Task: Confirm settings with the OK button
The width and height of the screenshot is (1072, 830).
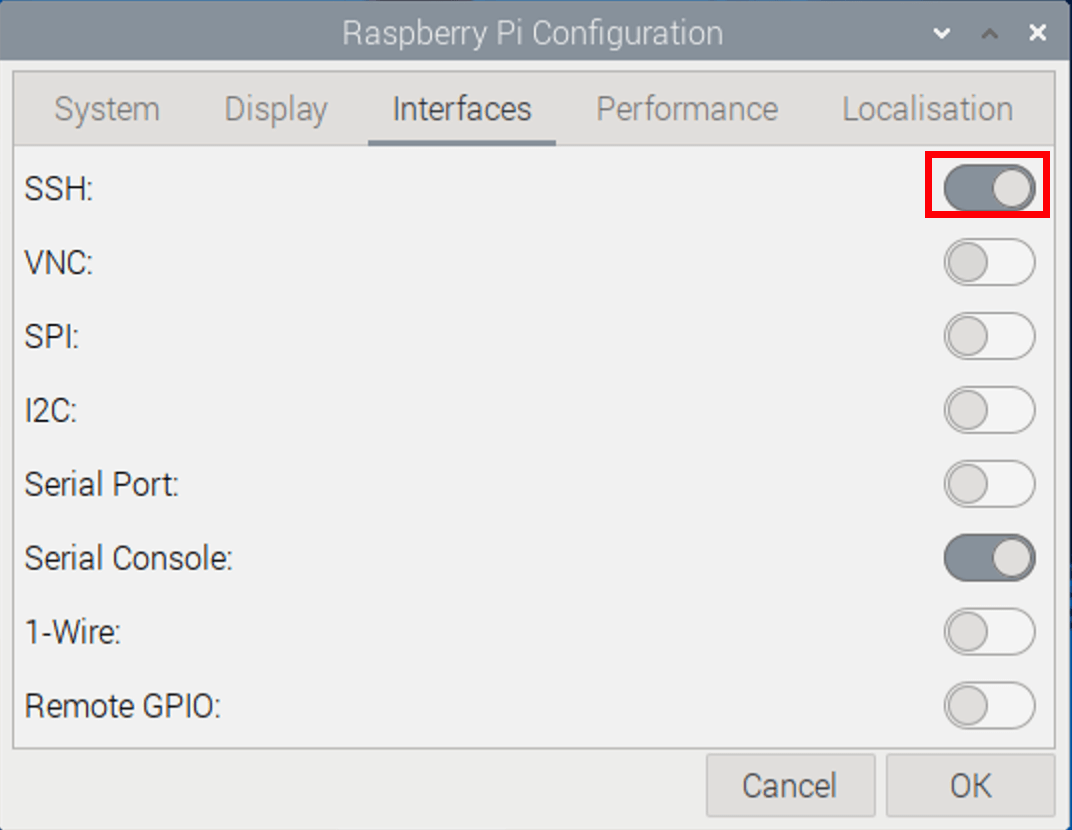Action: point(970,786)
